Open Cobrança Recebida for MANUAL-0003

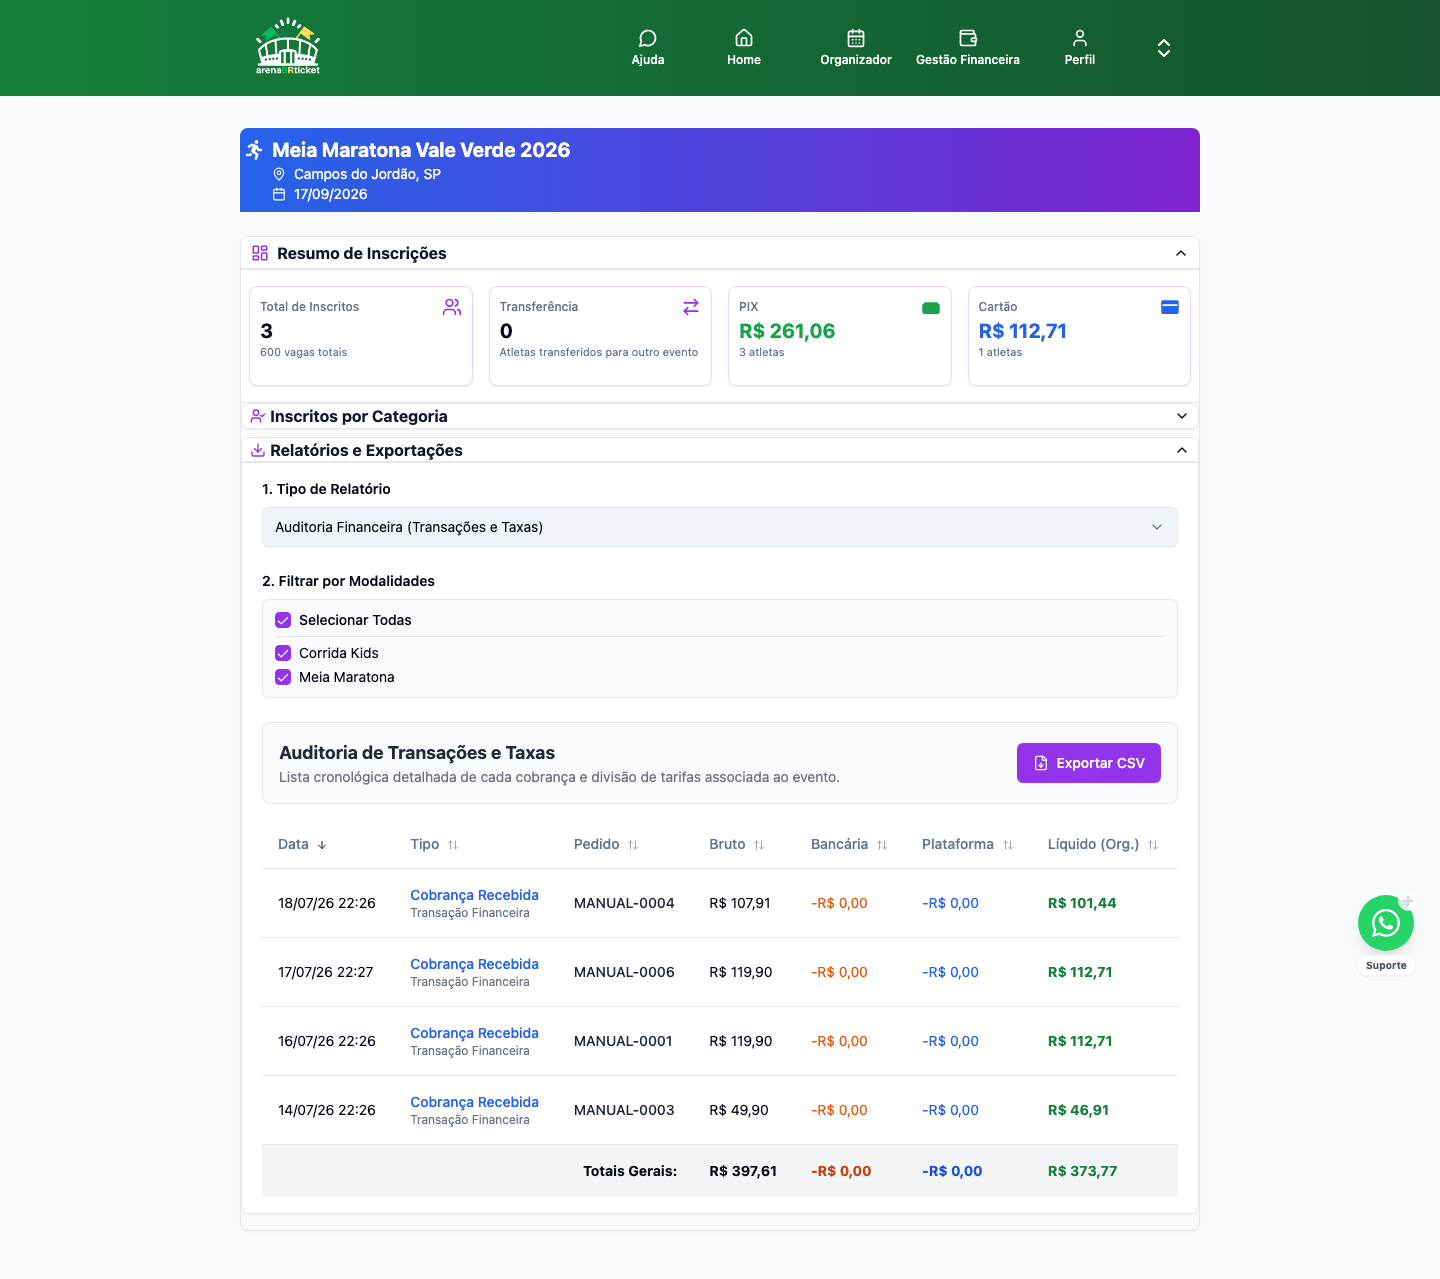click(474, 1102)
